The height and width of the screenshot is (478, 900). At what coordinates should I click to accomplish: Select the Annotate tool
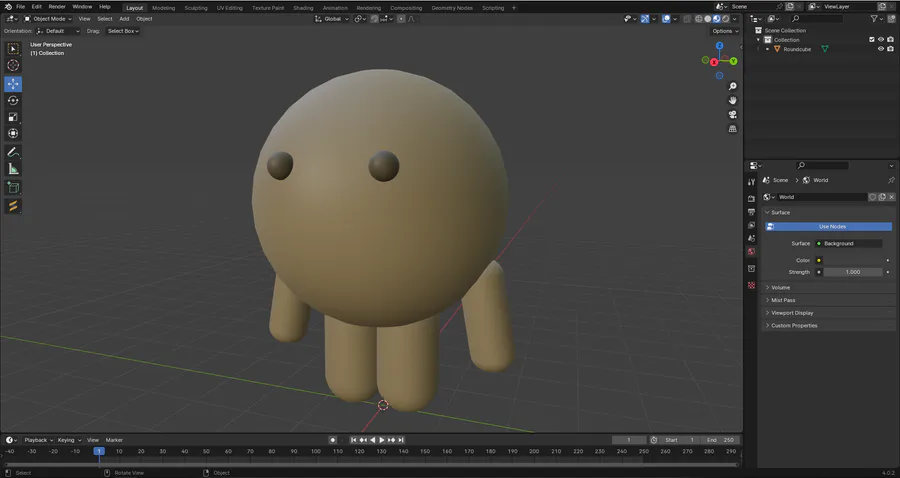[13, 153]
